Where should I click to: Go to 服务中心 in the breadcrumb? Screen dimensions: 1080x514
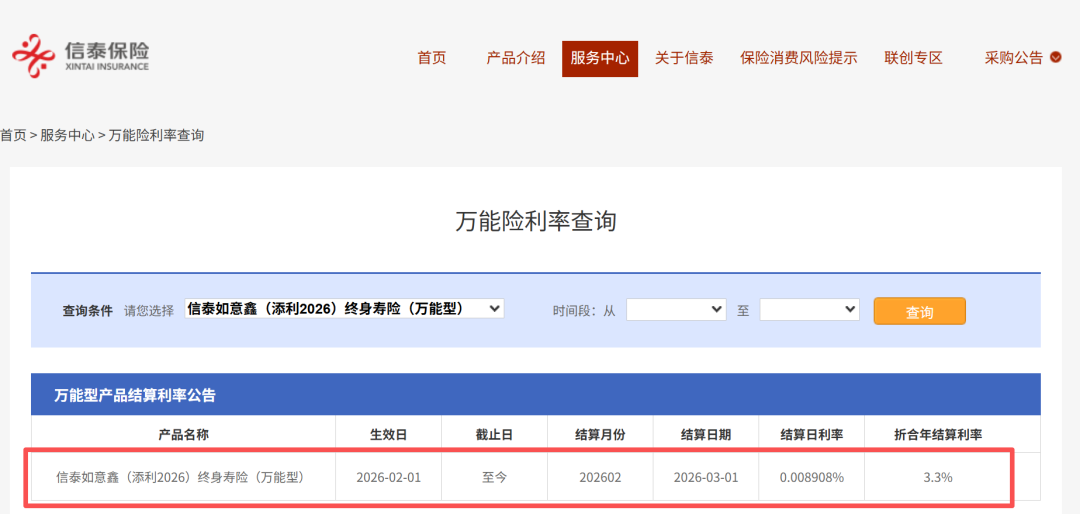click(67, 135)
